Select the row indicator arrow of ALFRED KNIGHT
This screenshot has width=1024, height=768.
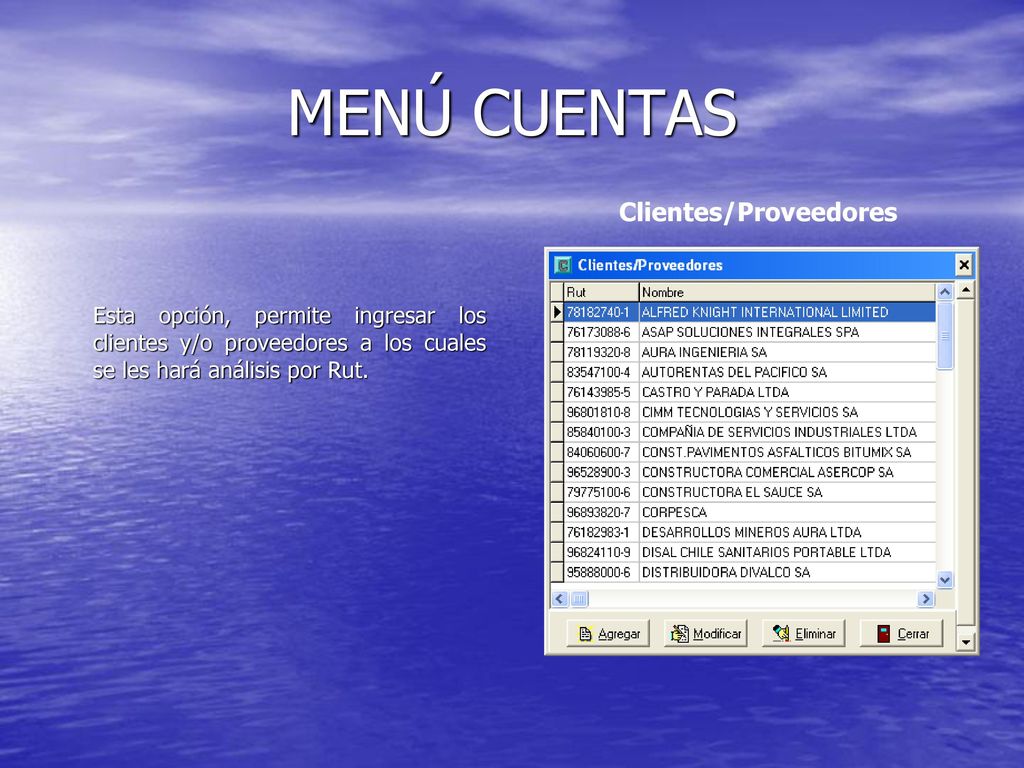click(557, 312)
